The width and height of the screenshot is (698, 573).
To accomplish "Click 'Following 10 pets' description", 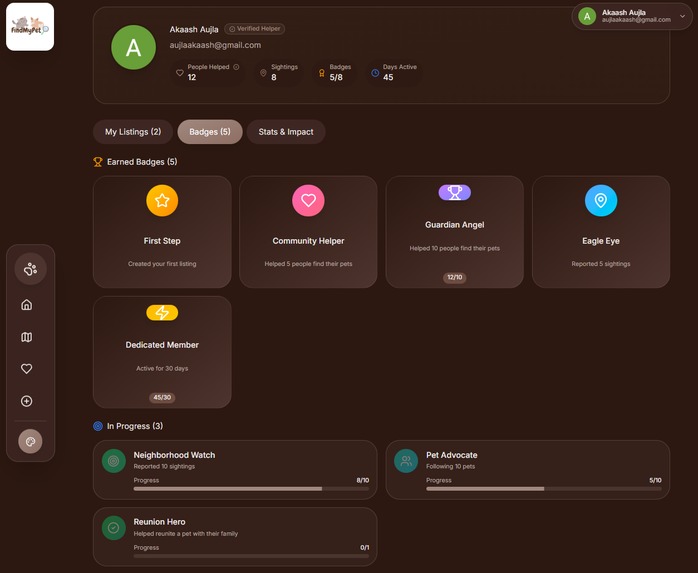I will (450, 467).
